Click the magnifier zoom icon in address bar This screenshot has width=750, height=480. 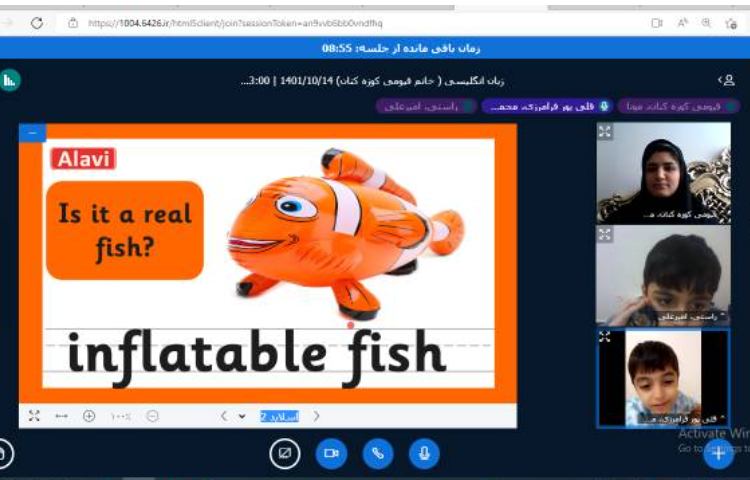[706, 22]
